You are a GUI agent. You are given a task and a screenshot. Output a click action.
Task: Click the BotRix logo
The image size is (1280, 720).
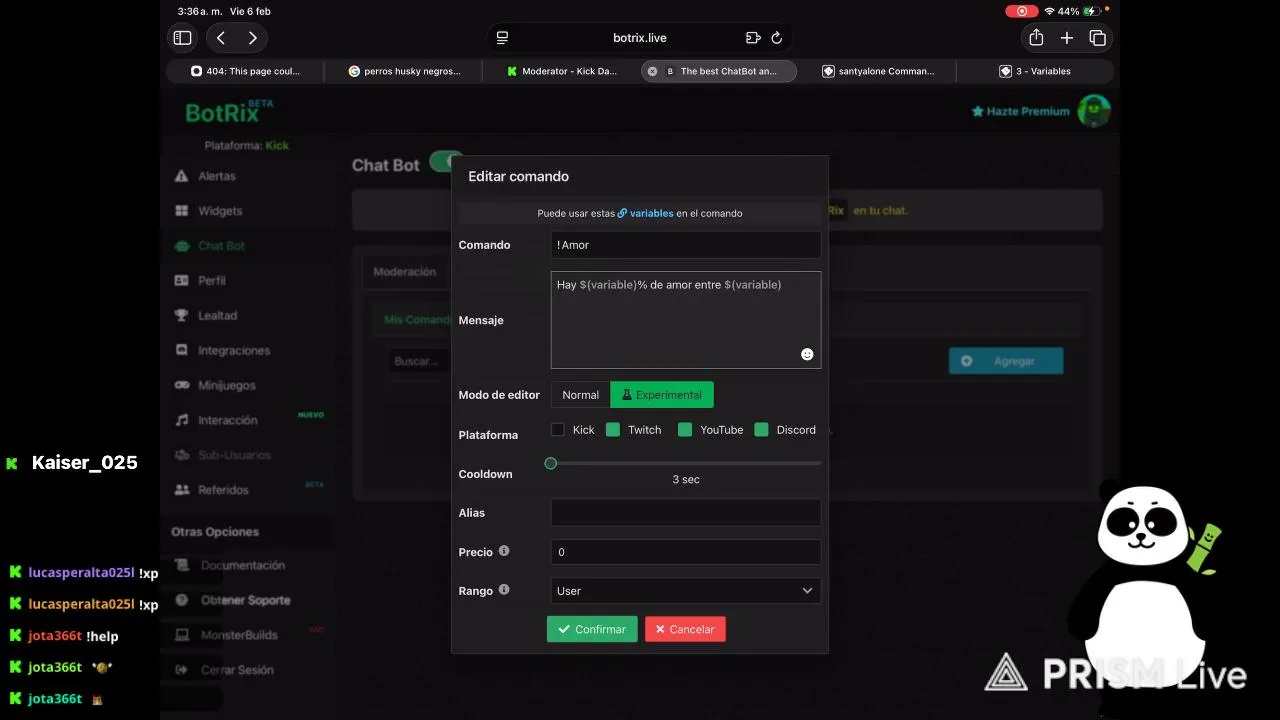tap(229, 111)
